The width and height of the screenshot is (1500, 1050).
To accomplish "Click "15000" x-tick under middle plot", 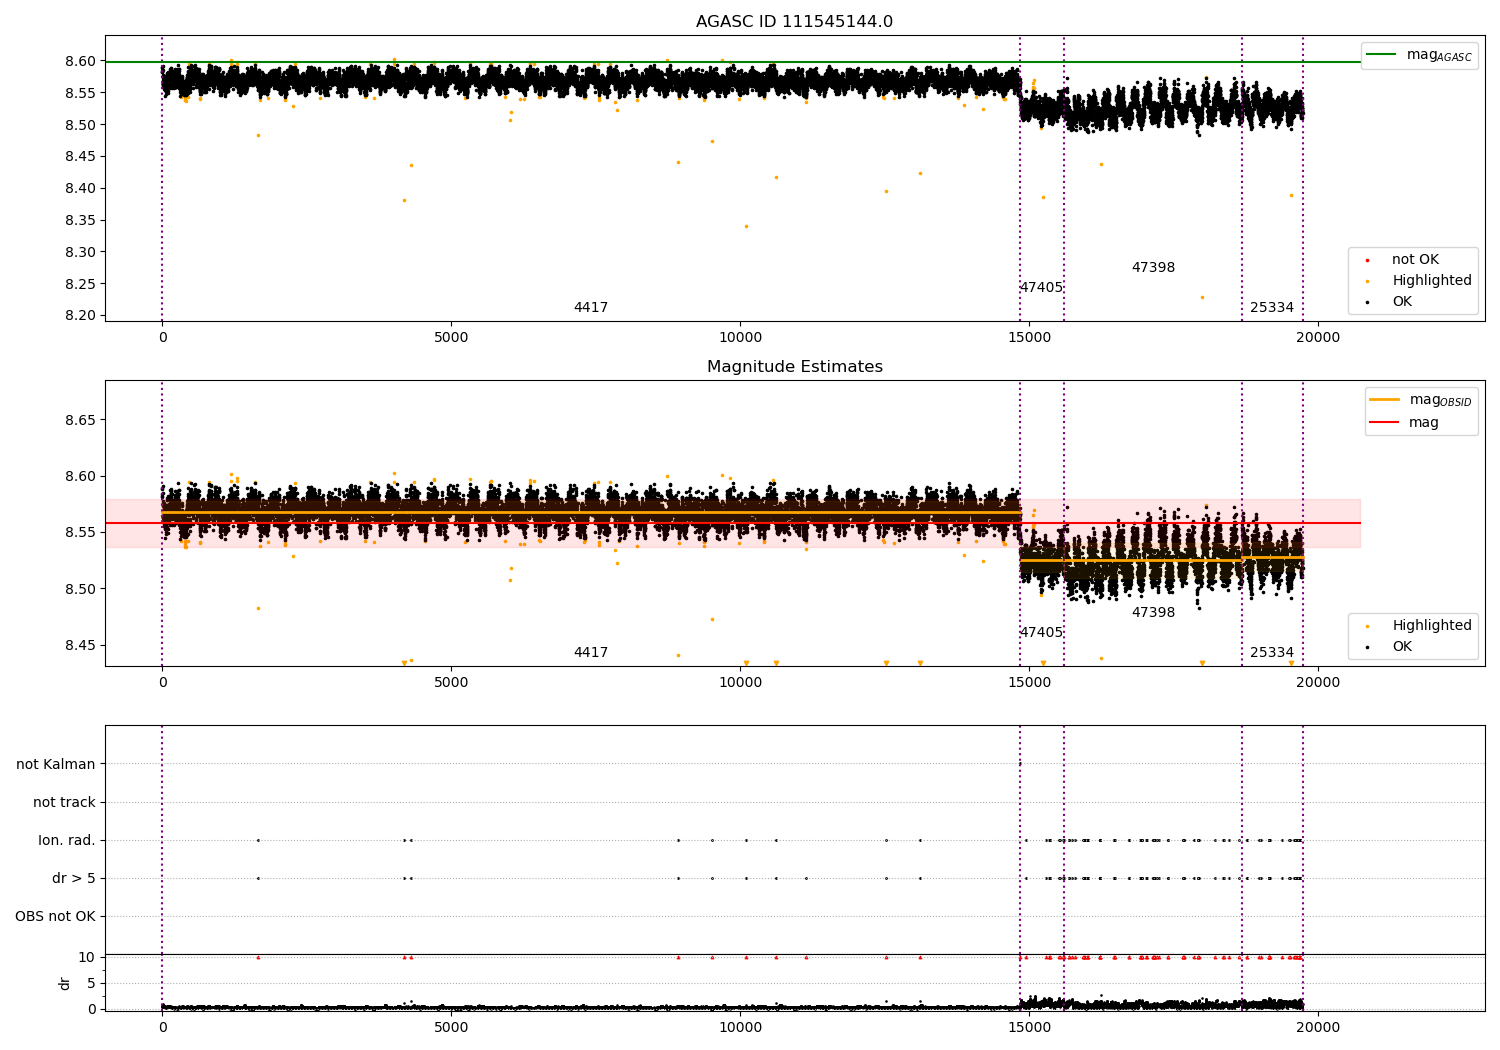I will tap(1029, 683).
